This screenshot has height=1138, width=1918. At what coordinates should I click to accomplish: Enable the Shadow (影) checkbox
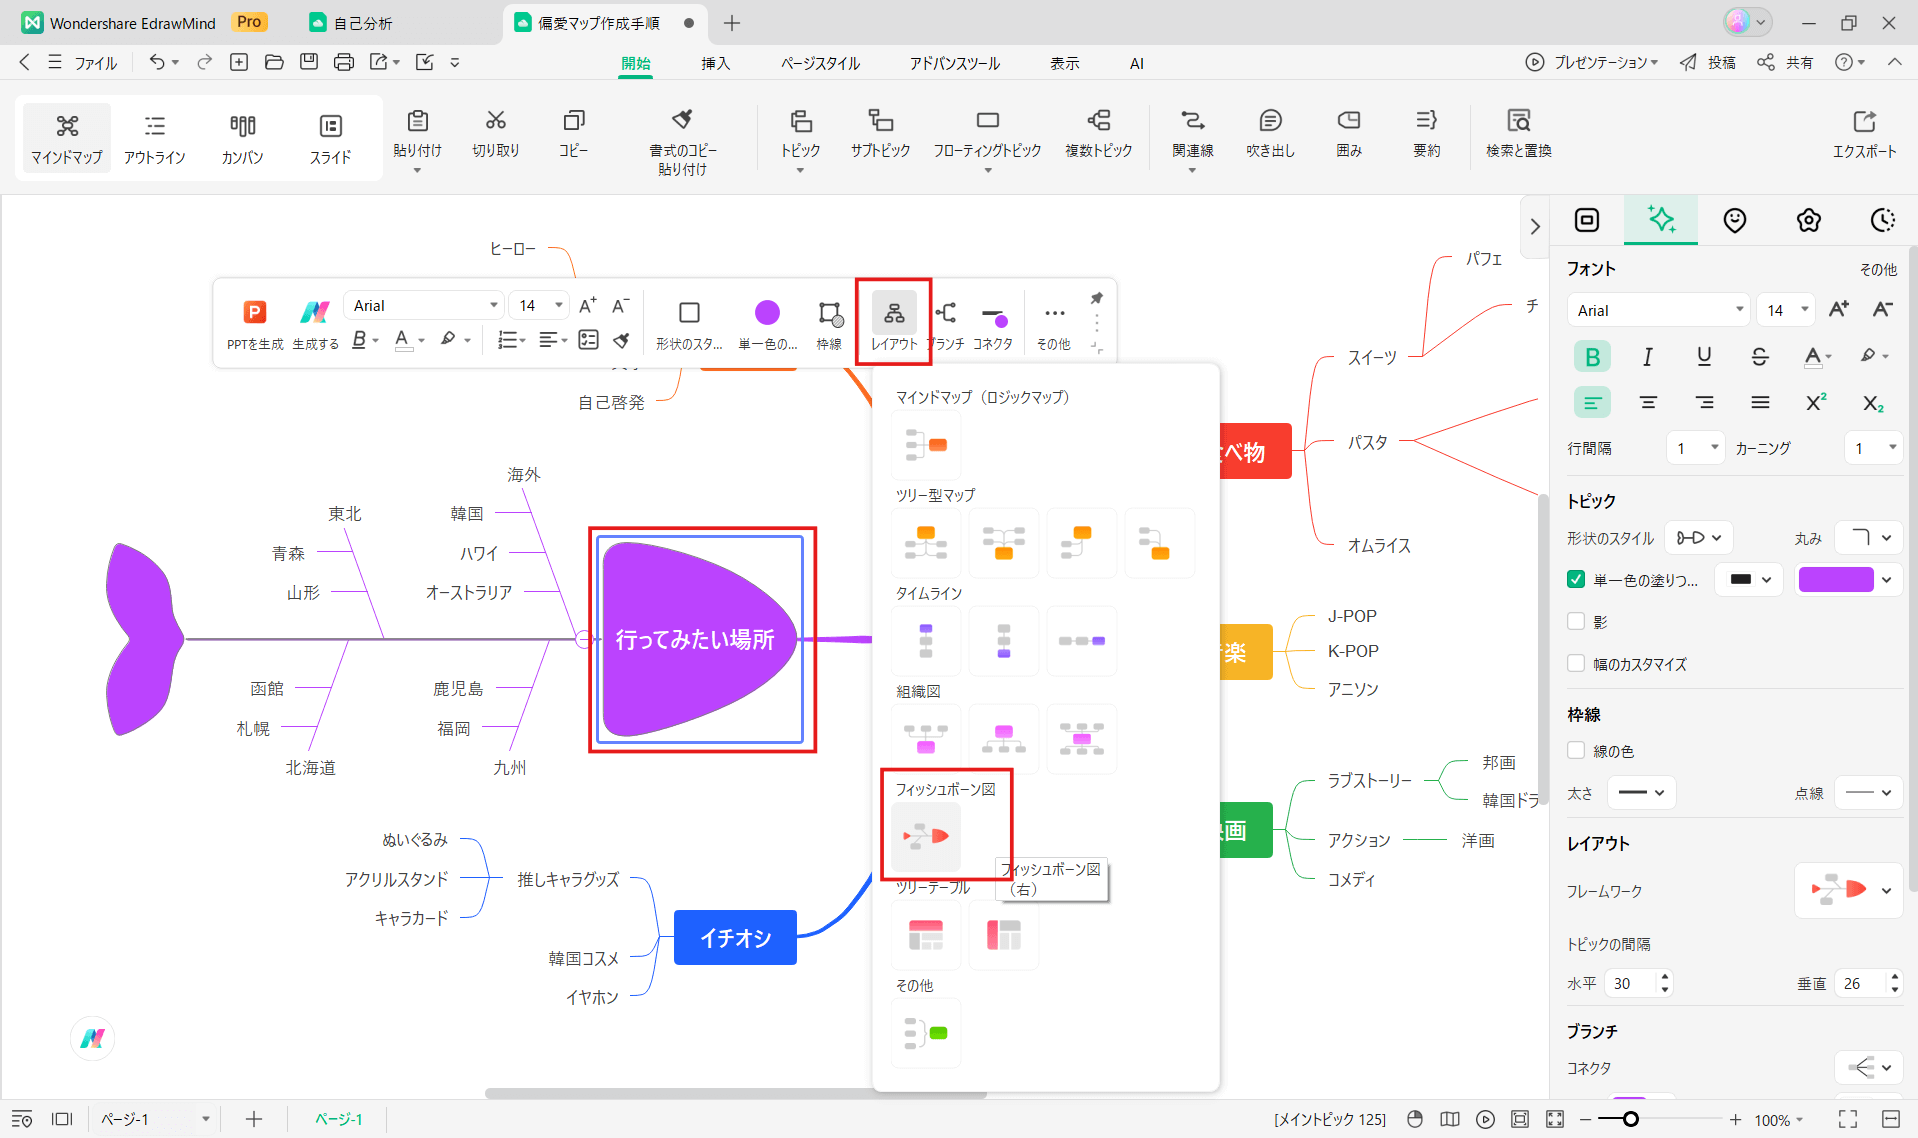click(x=1576, y=621)
